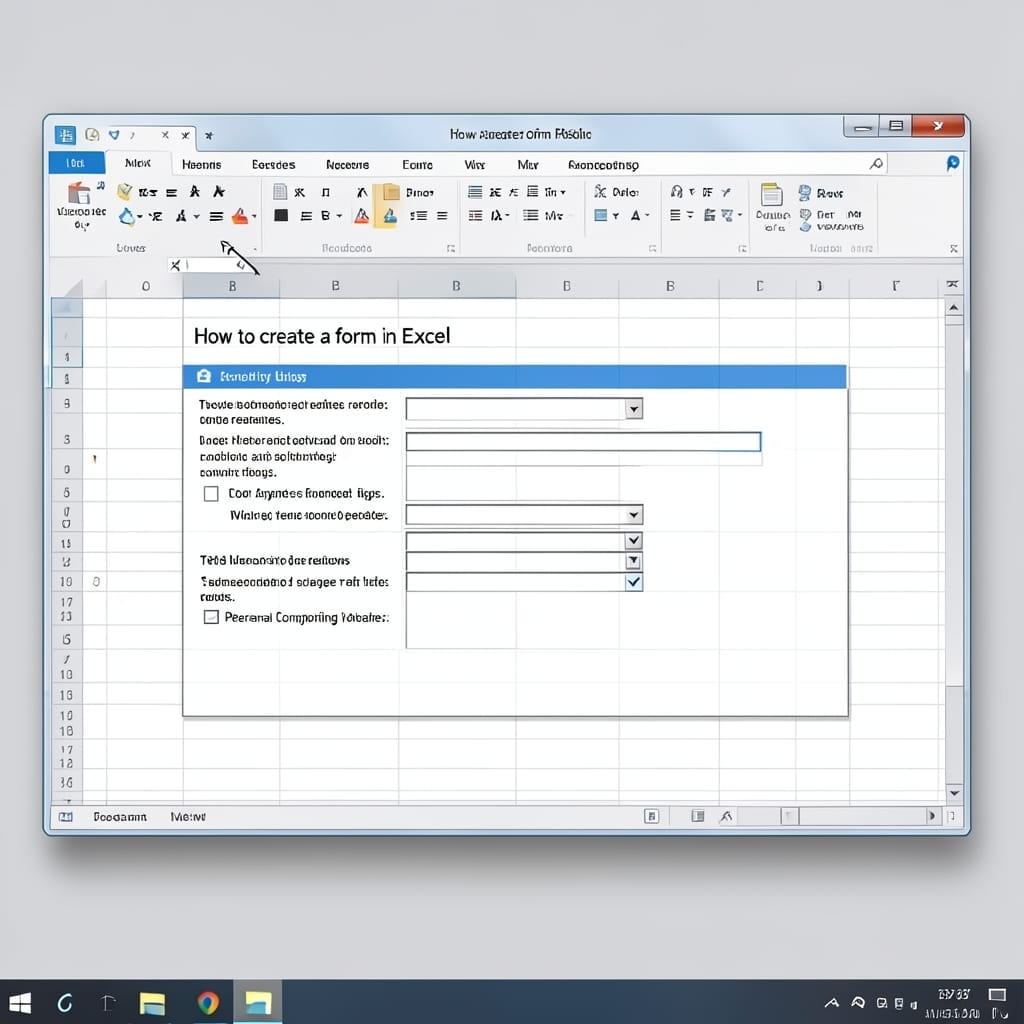The width and height of the screenshot is (1024, 1024).
Task: Open the notification center on taskbar
Action: [x=997, y=995]
